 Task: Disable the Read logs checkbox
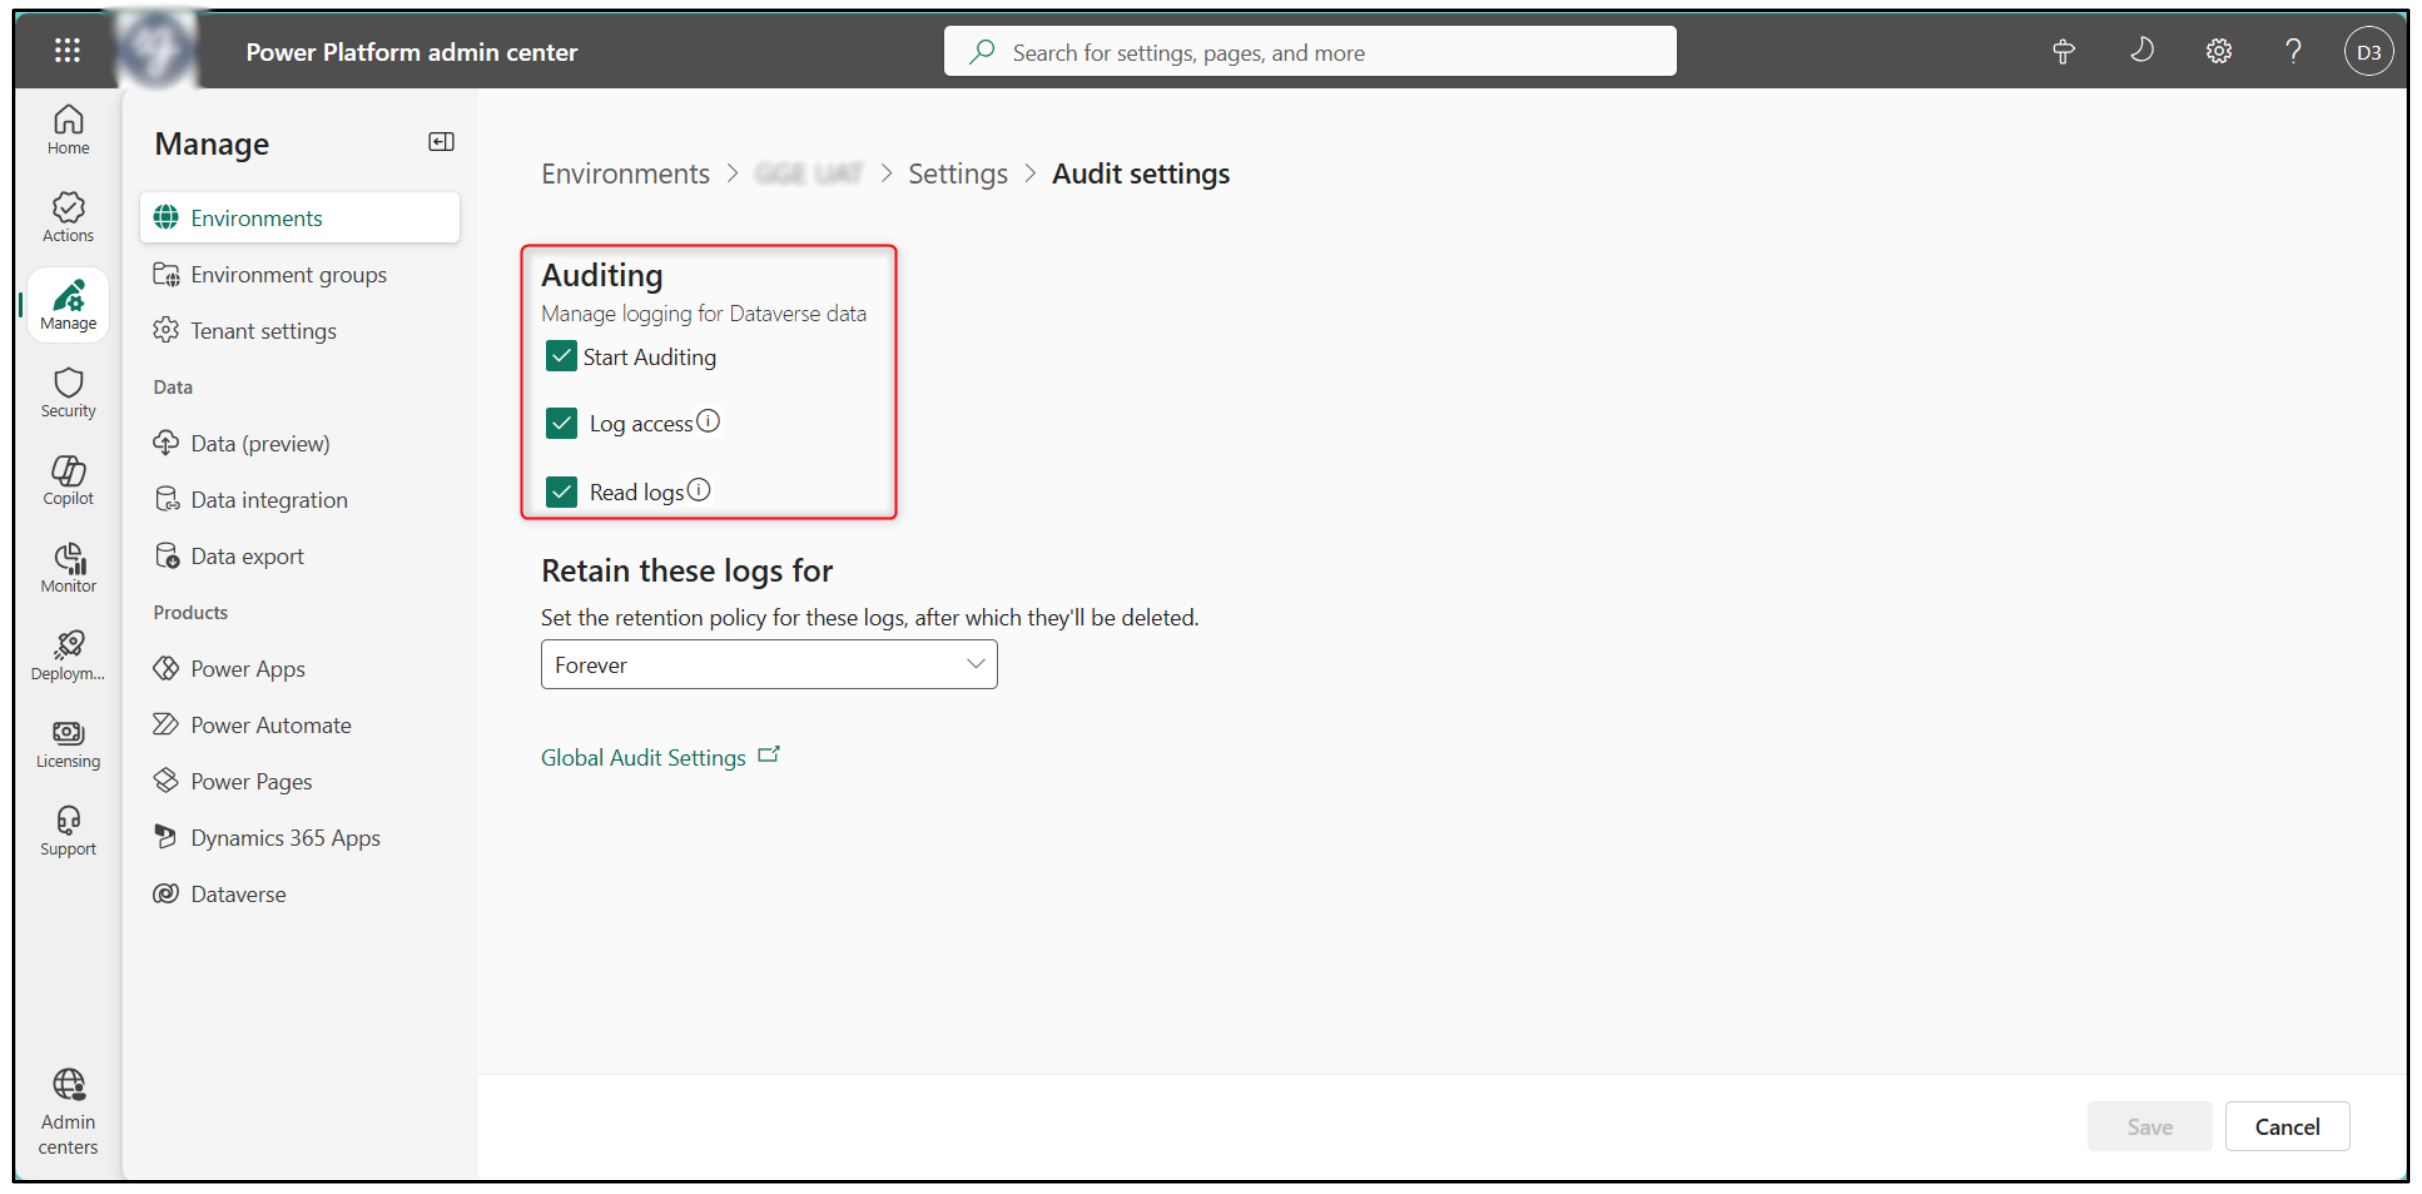click(x=561, y=491)
